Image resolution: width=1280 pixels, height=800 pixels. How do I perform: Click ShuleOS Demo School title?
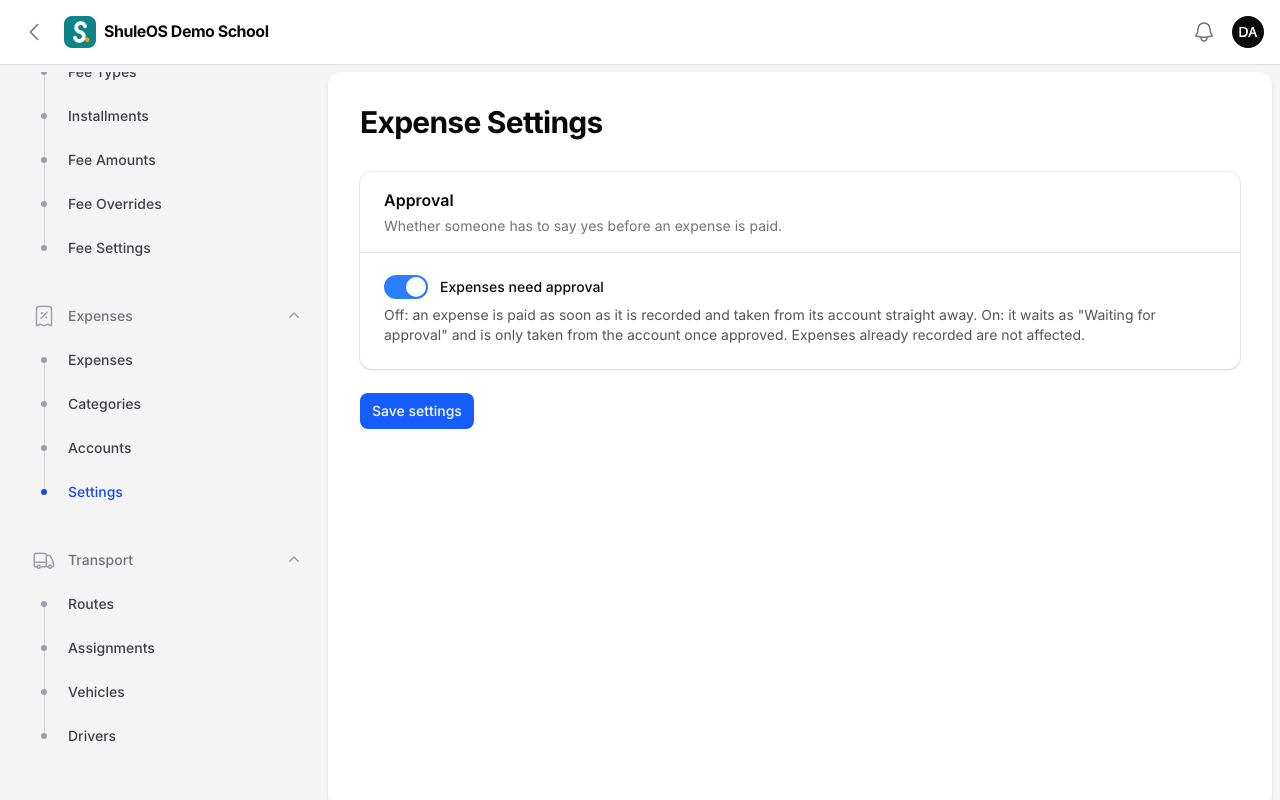pyautogui.click(x=186, y=32)
